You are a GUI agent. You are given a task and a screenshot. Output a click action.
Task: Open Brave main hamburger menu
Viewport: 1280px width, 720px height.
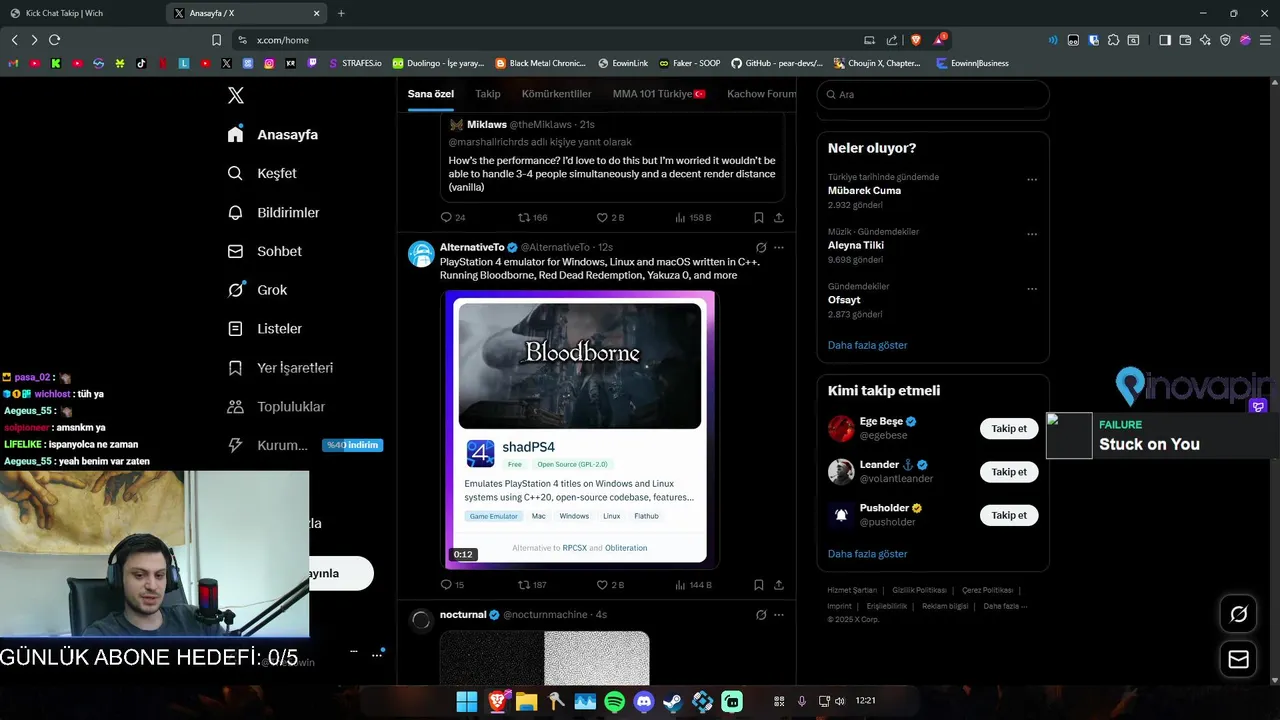1264,40
